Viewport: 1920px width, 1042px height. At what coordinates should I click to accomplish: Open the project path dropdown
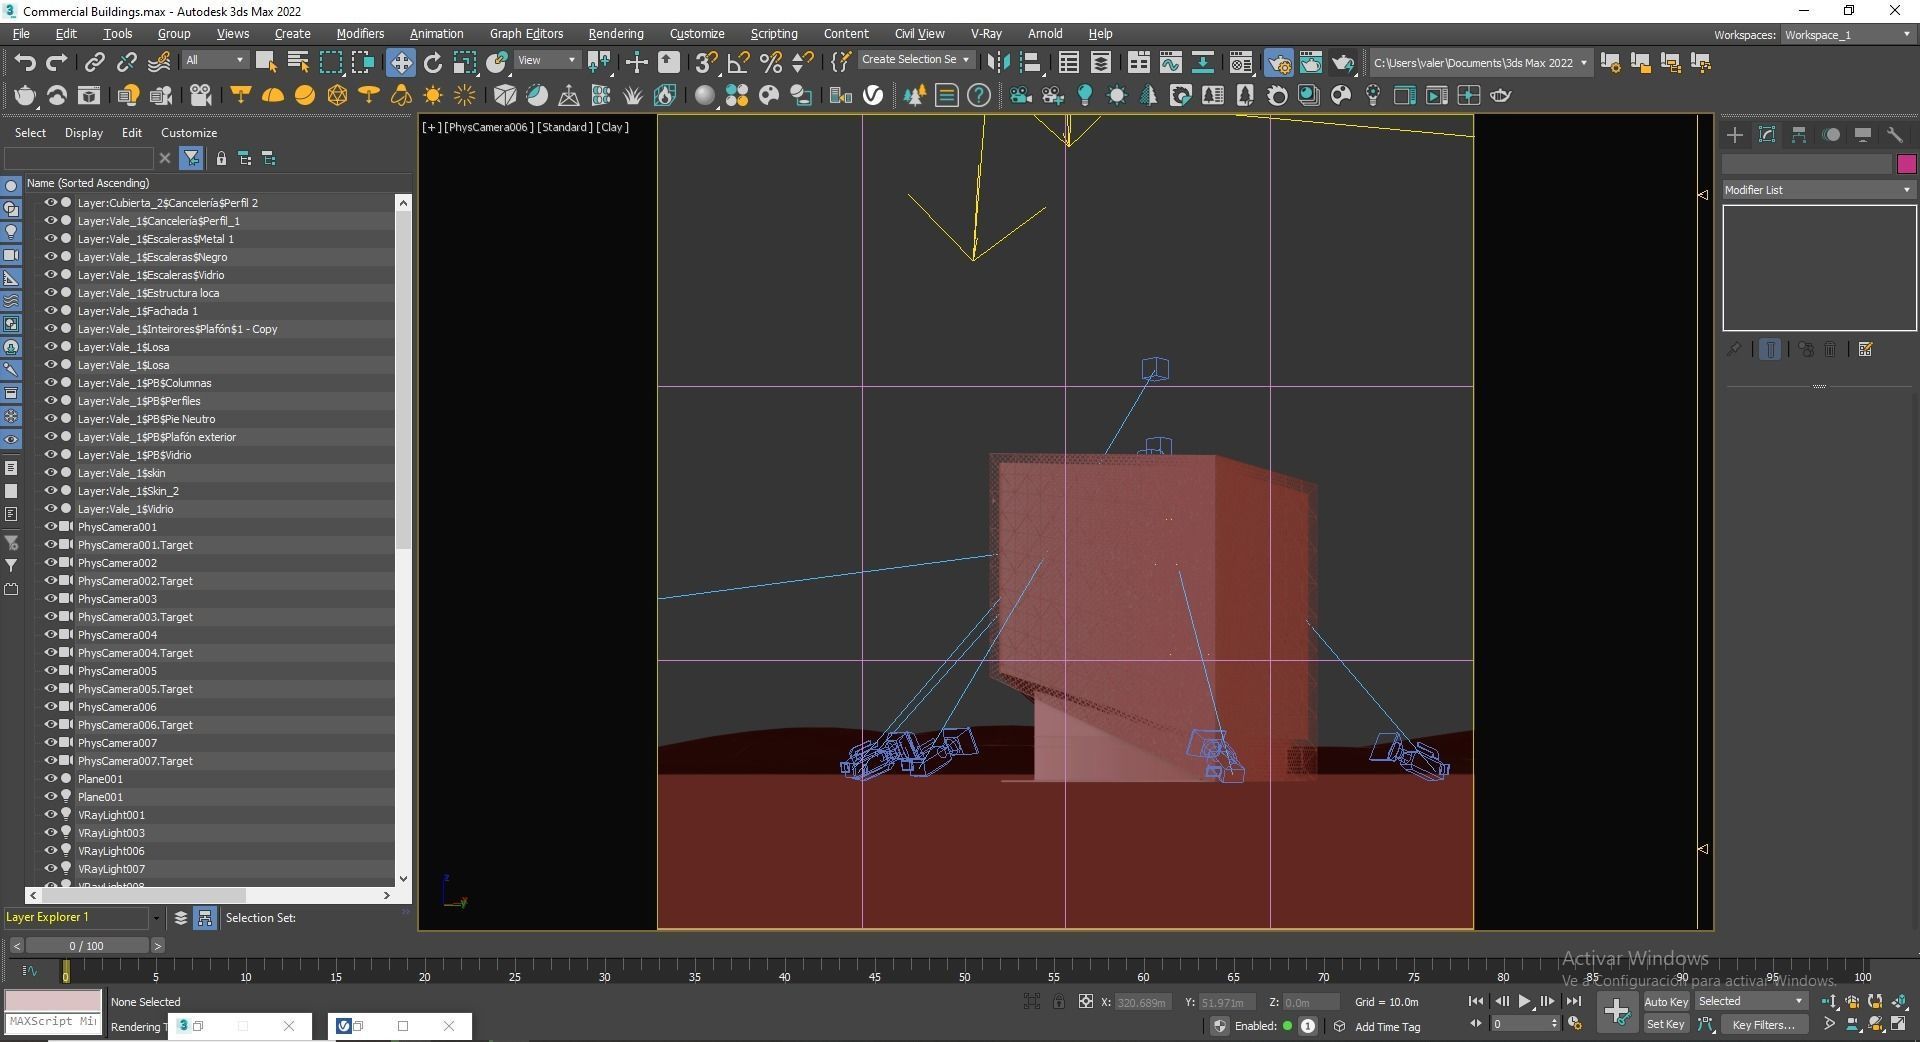click(x=1480, y=63)
